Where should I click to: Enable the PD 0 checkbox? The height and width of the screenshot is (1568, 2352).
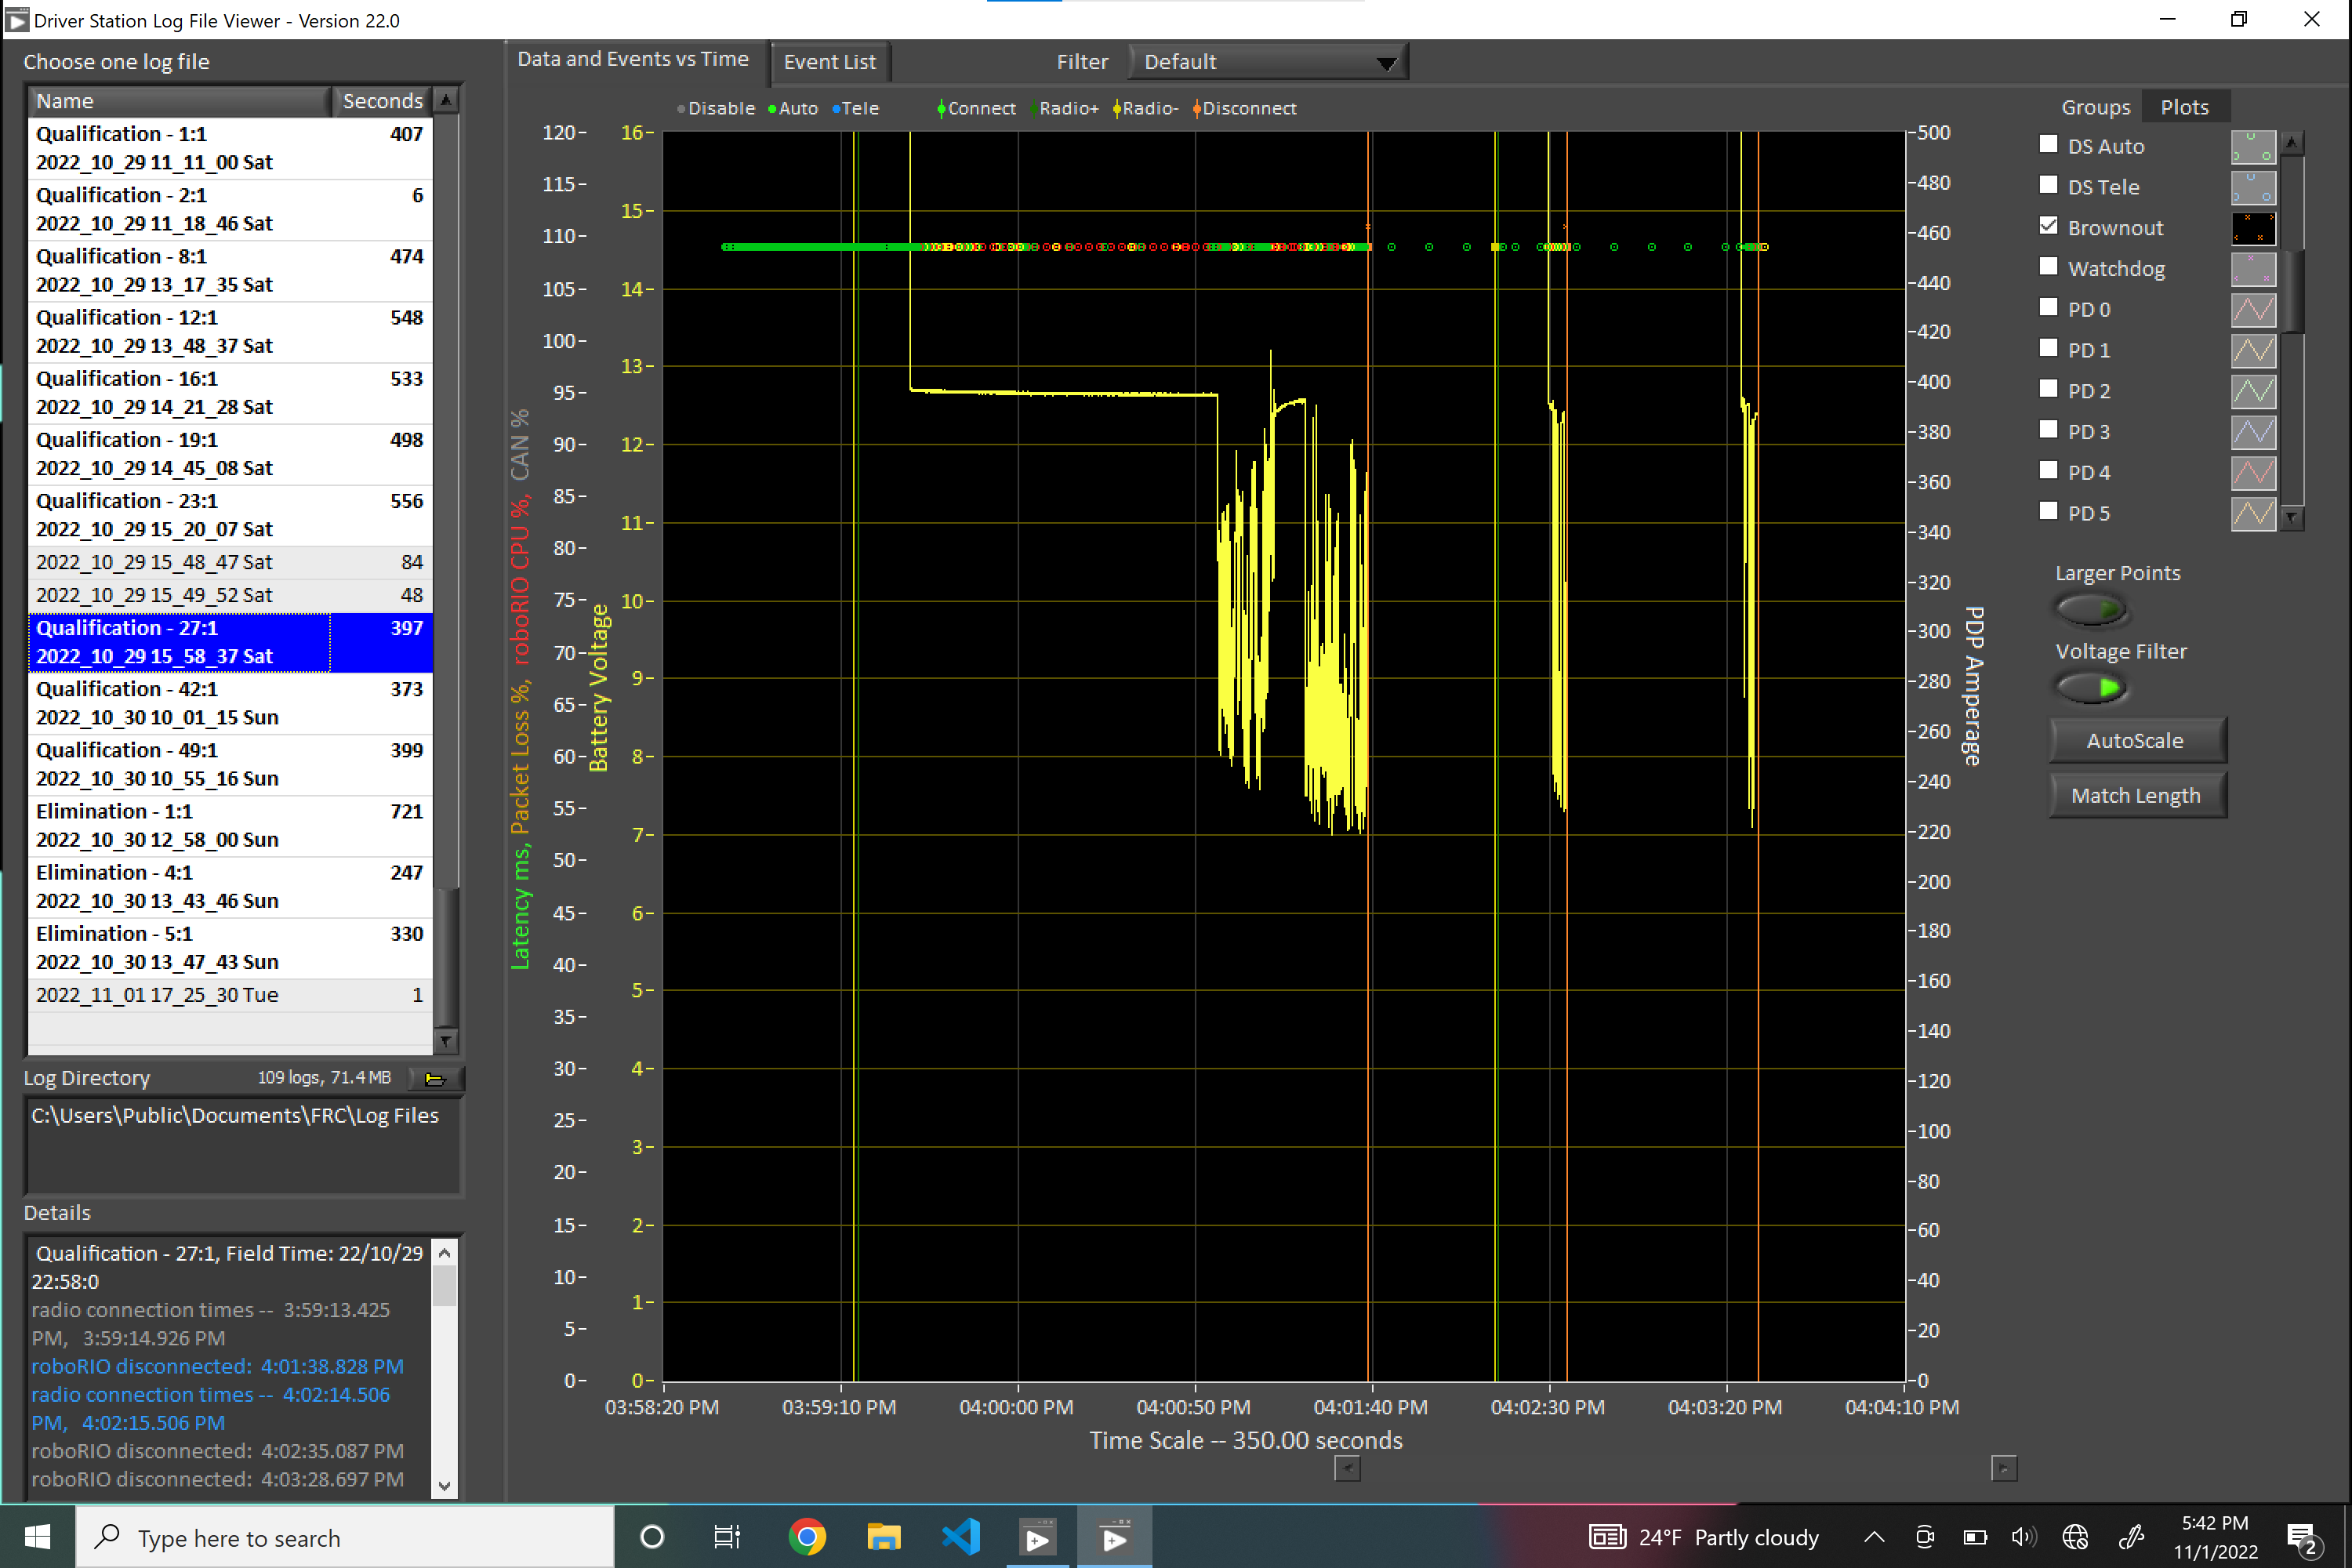(2048, 307)
